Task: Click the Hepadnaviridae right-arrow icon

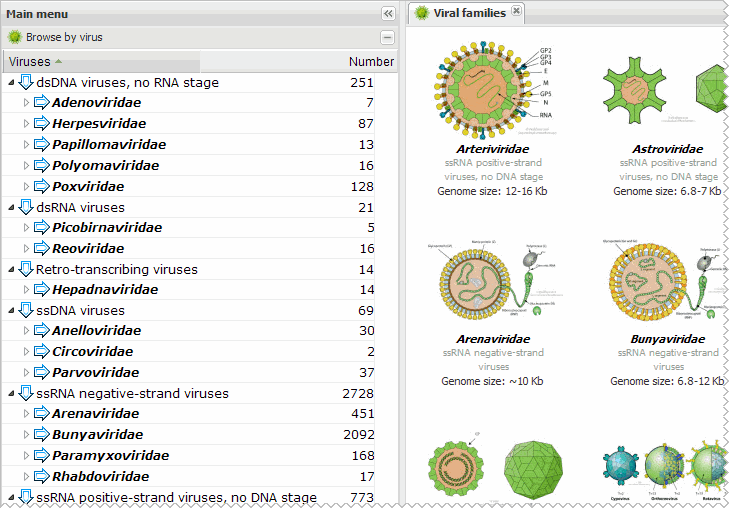Action: [x=41, y=289]
